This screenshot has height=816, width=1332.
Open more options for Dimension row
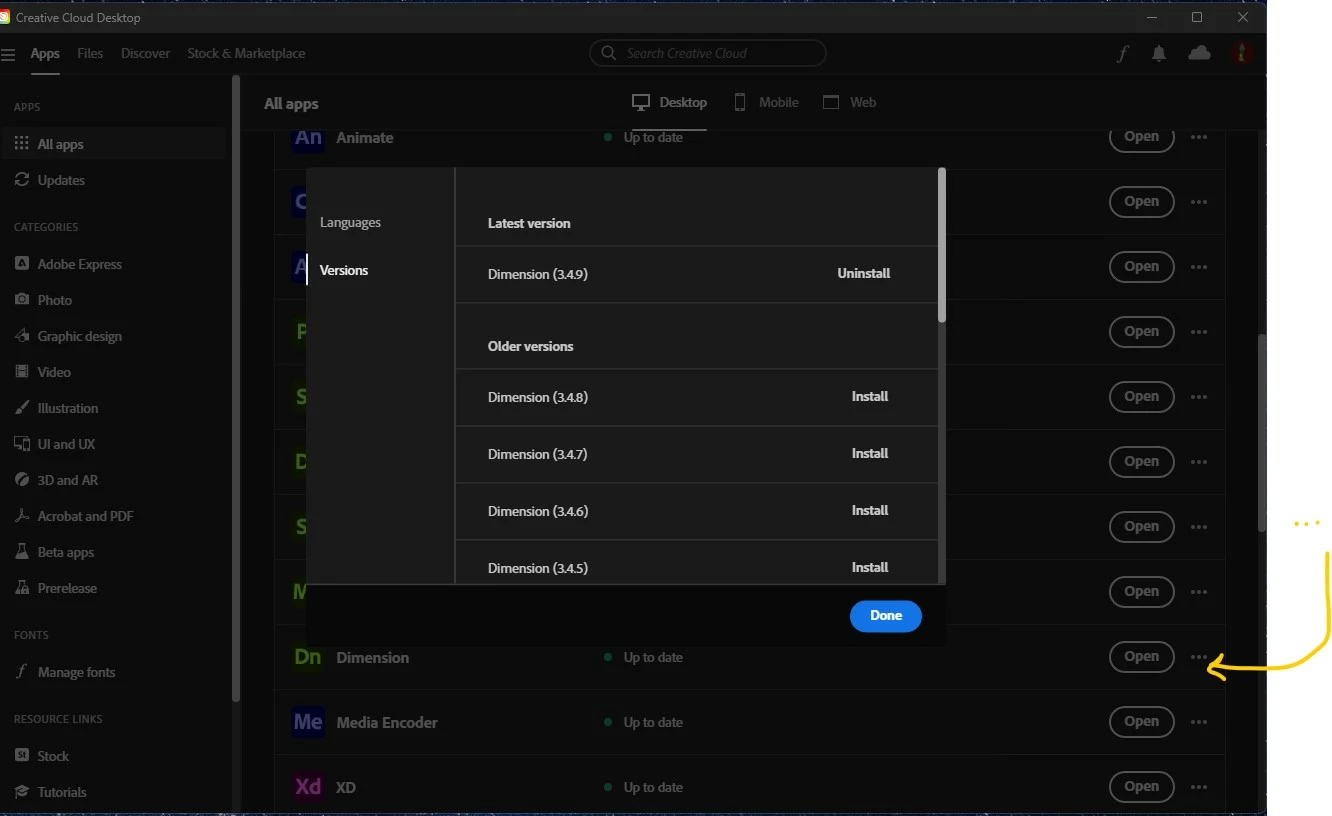(x=1199, y=657)
